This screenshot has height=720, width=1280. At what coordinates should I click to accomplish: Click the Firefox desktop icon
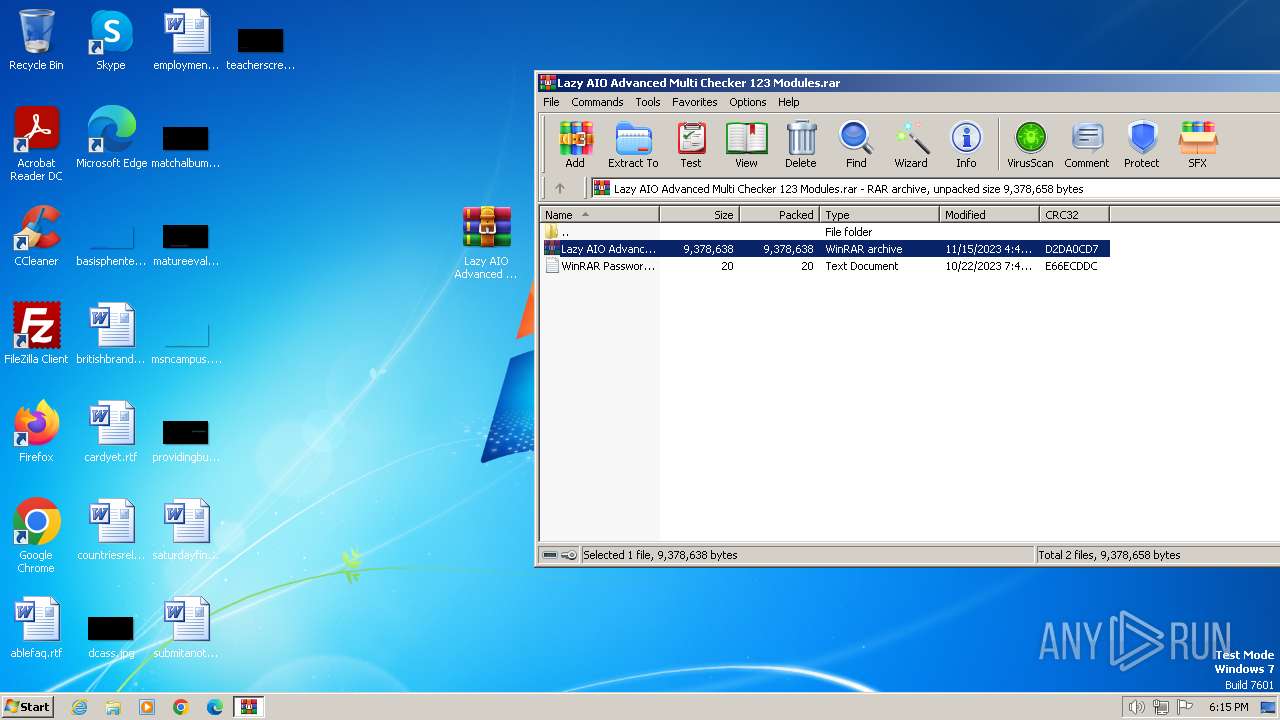36,432
